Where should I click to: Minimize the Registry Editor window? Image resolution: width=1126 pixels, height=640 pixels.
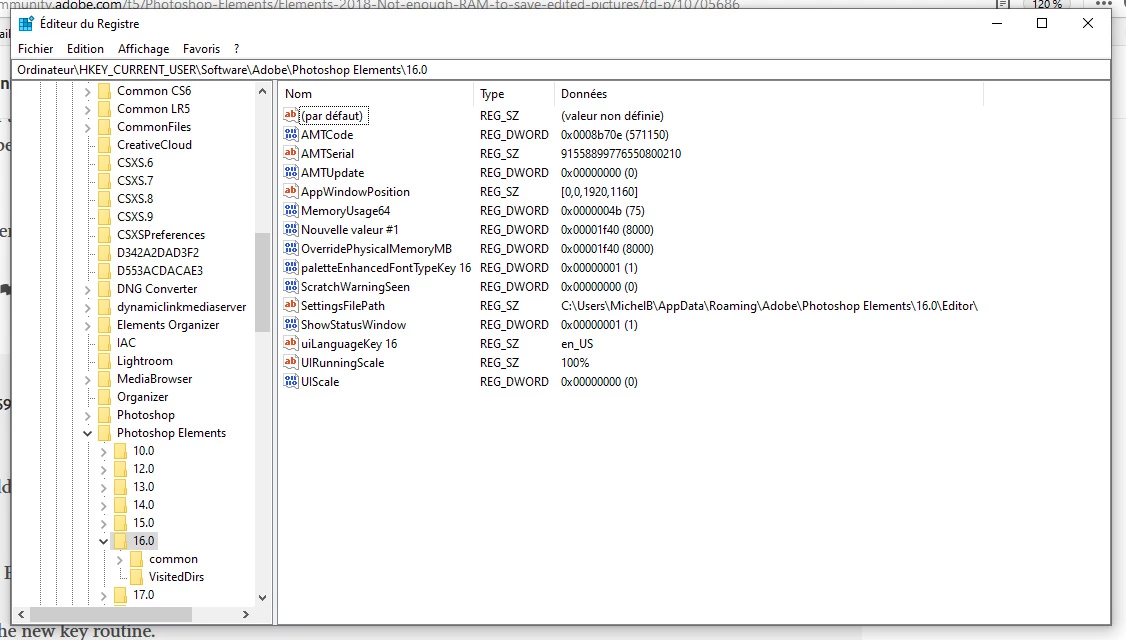[997, 24]
